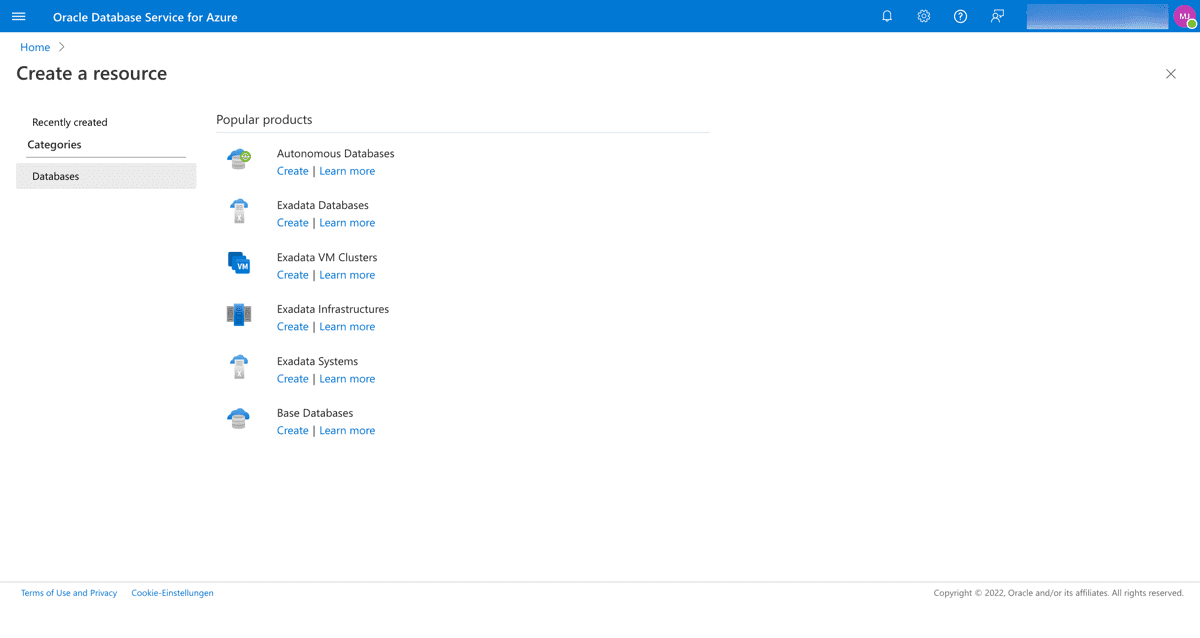
Task: Learn more about Base Databases
Action: (347, 431)
